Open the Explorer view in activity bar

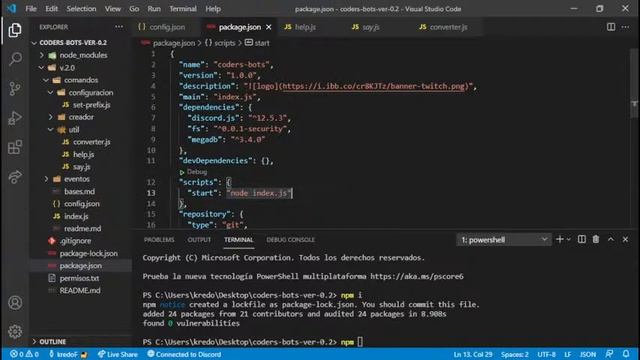pyautogui.click(x=15, y=30)
